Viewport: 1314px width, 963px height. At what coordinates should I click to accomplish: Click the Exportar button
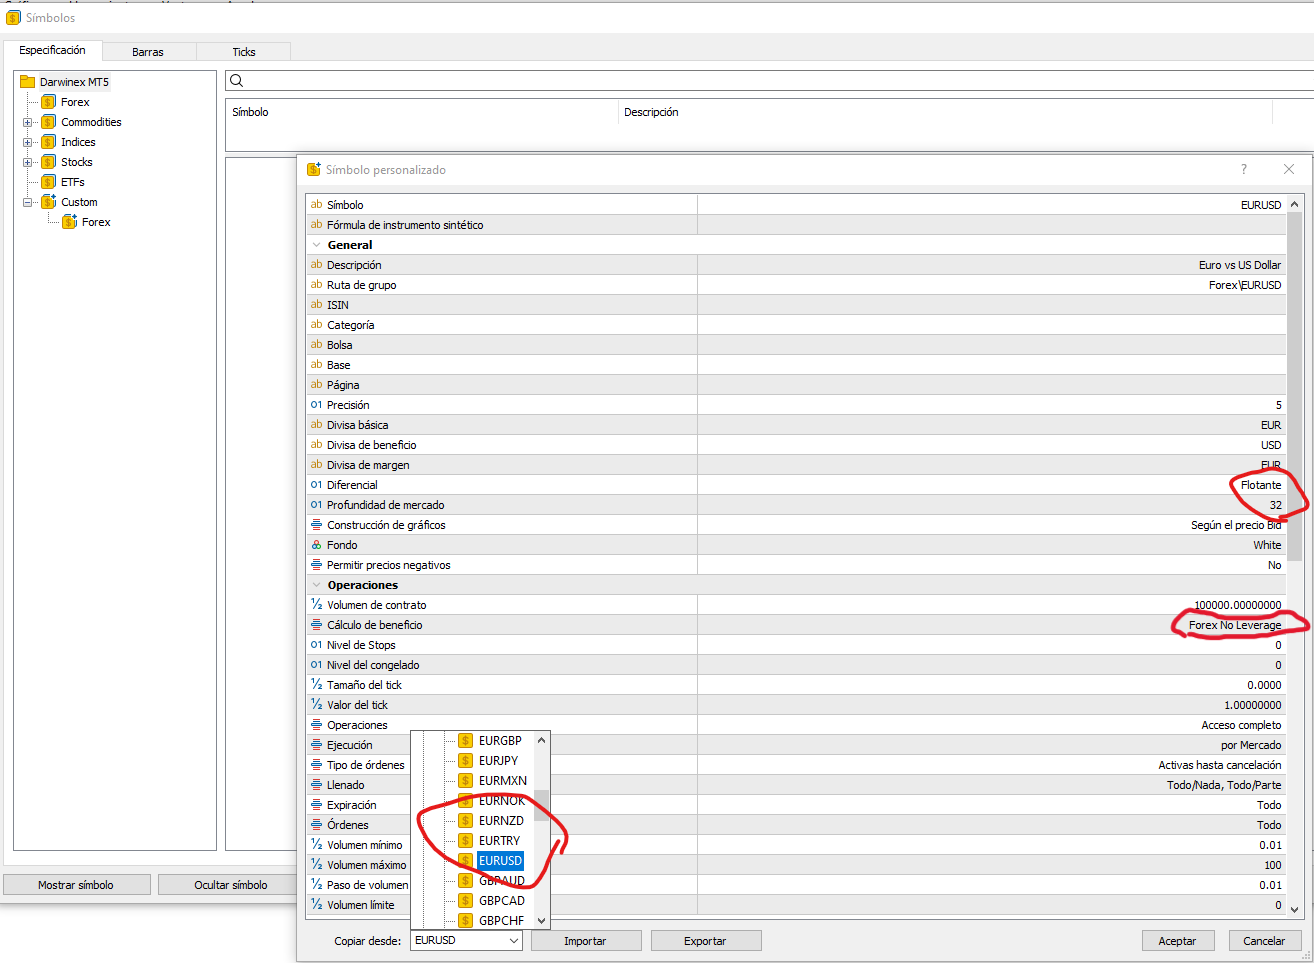click(x=705, y=941)
